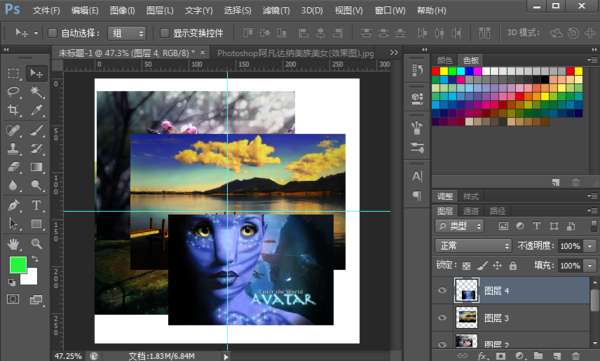This screenshot has height=361, width=600.
Task: Select the Pen tool
Action: tap(13, 205)
